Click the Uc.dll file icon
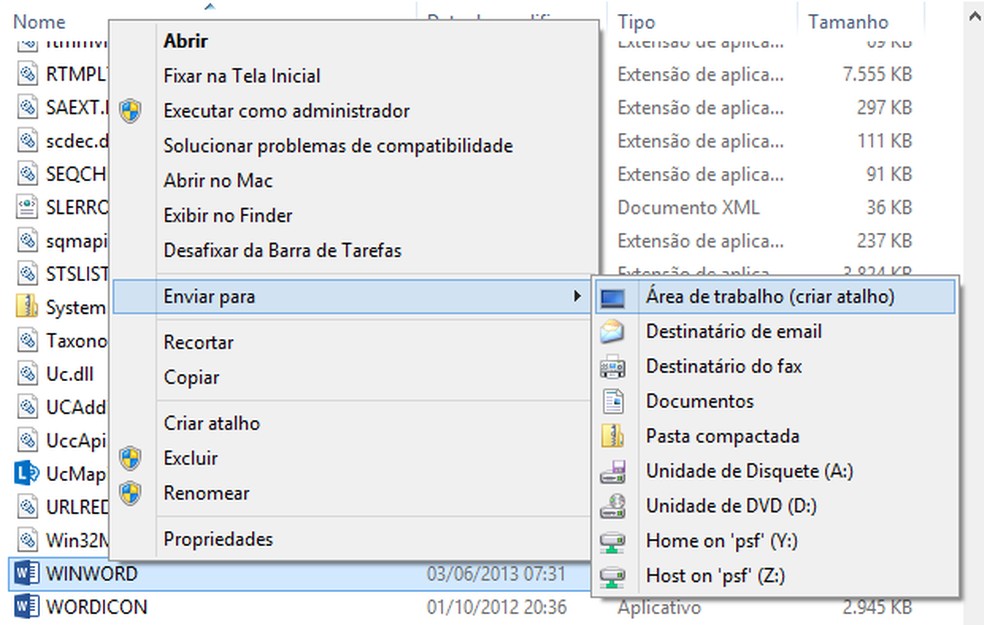The image size is (984, 625). pyautogui.click(x=26, y=373)
